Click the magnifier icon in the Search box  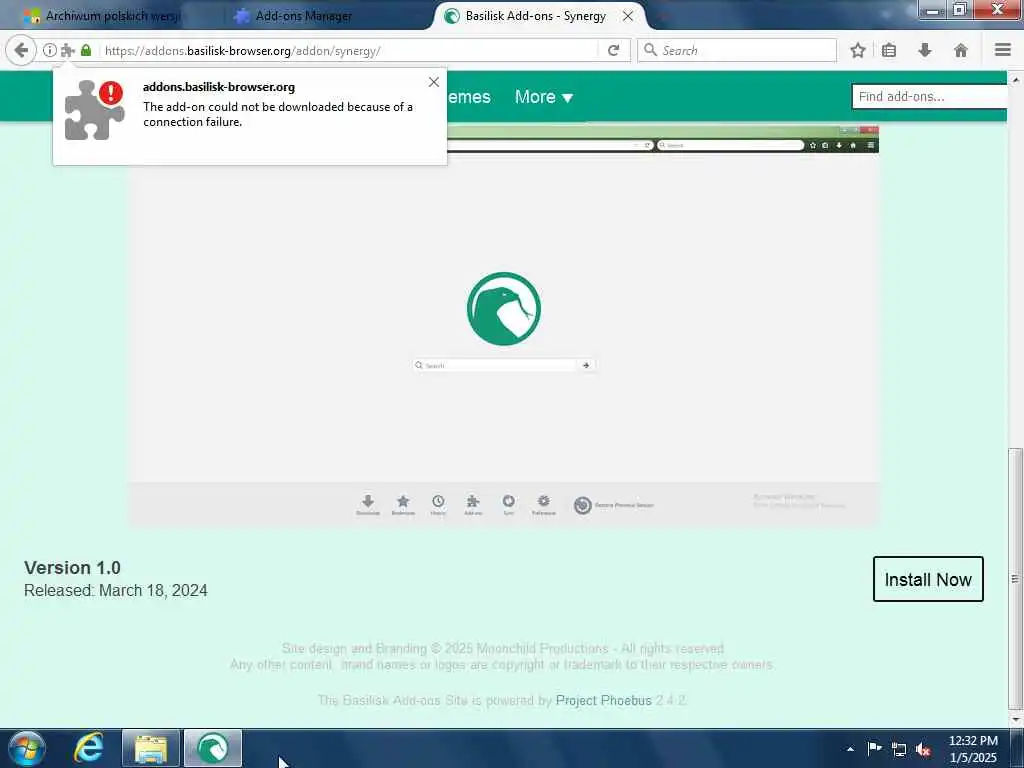pyautogui.click(x=650, y=50)
